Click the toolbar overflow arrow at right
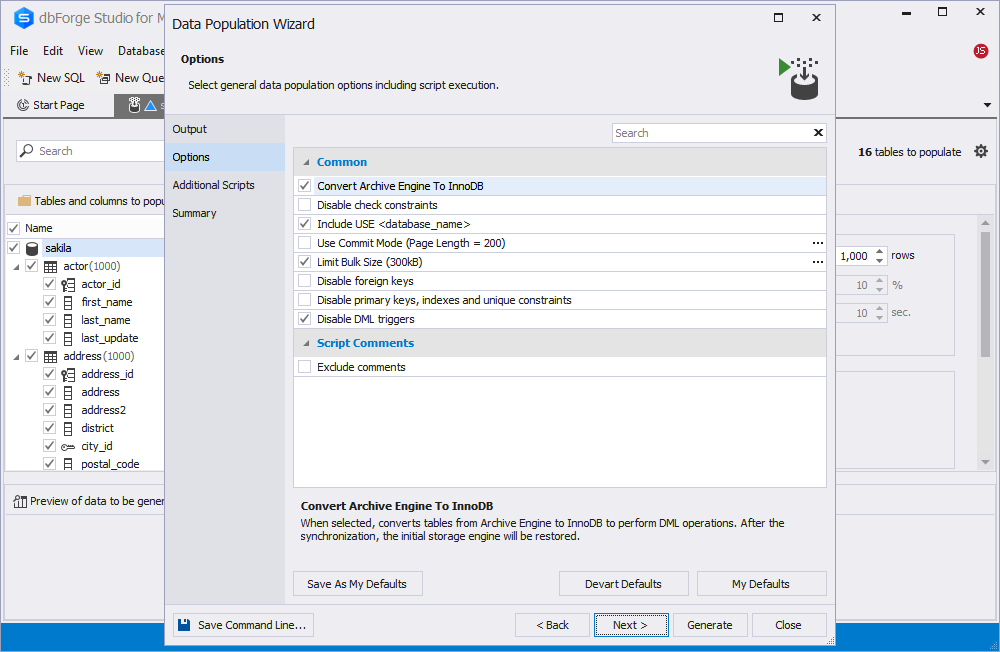Screen dimensions: 1000x652 (x=987, y=105)
